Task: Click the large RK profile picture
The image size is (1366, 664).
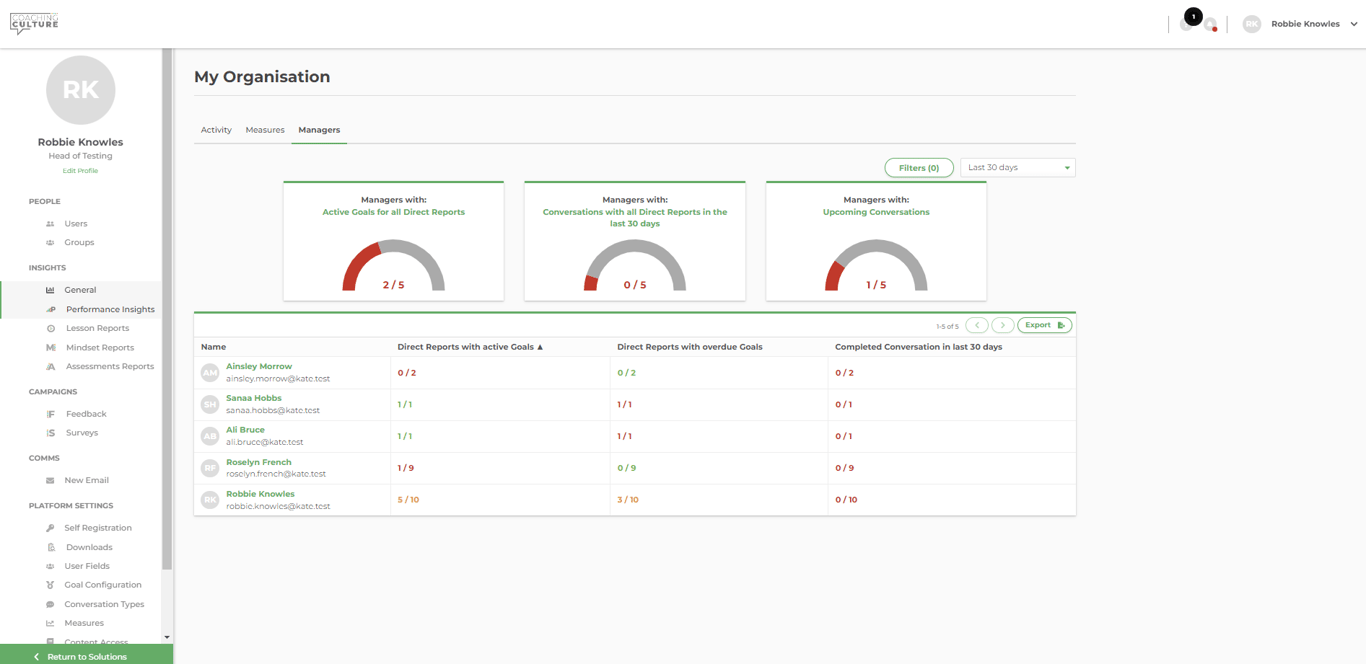Action: click(80, 90)
